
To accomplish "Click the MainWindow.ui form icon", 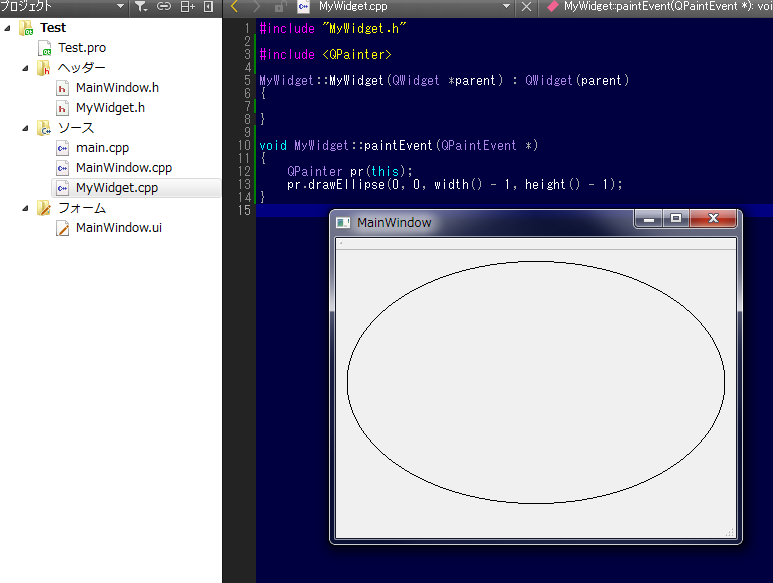I will click(63, 228).
